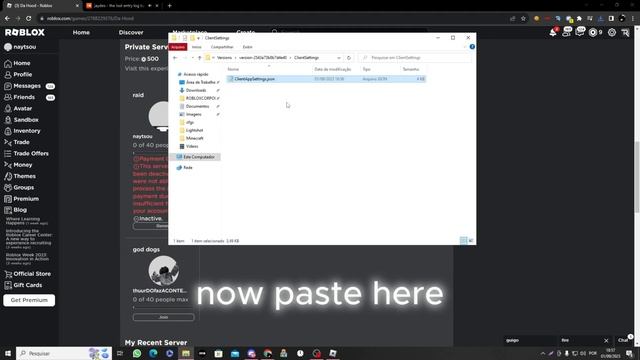Click the Windows Start button
This screenshot has height=360, width=640.
[x=8, y=353]
